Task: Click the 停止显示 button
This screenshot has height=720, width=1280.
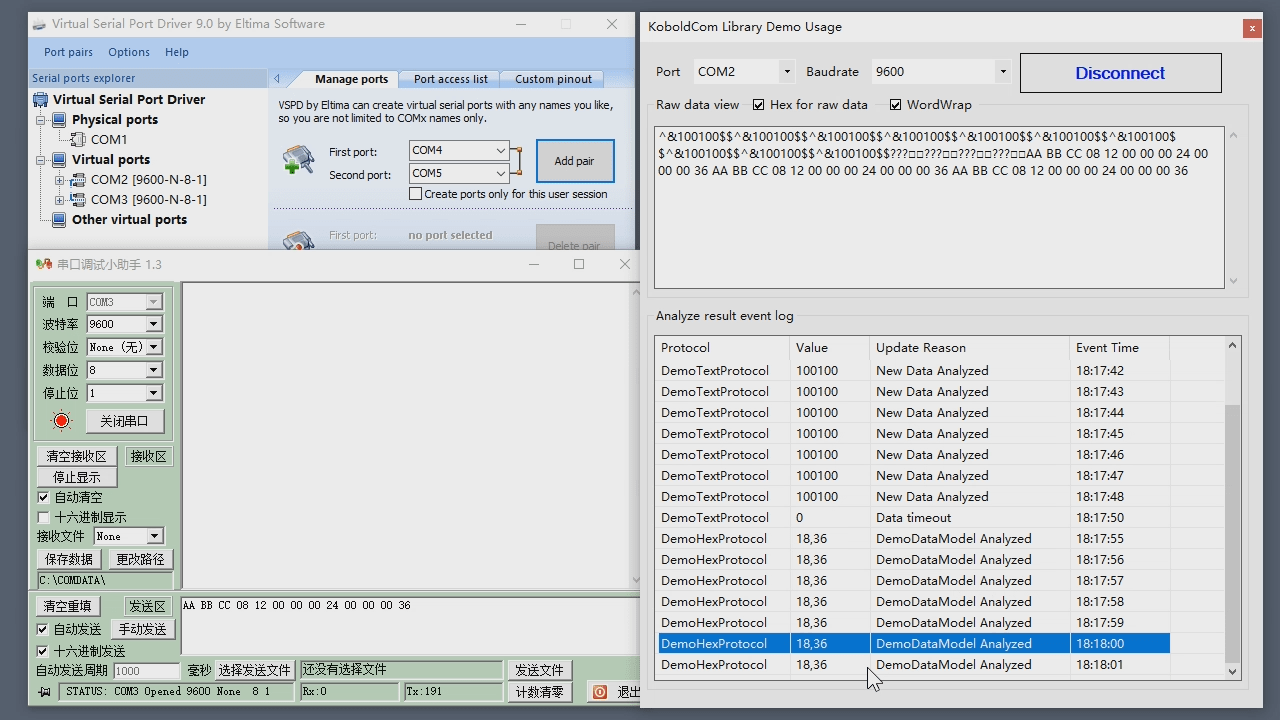Action: [76, 477]
